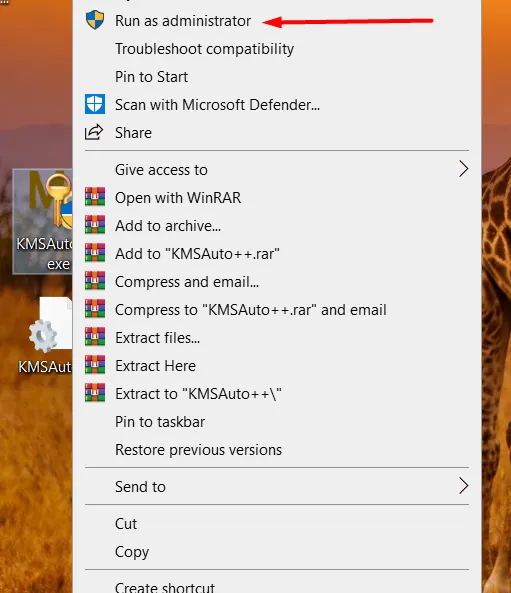Click WinRAR icon beside Open with WinRAR
The height and width of the screenshot is (593, 511).
(95, 197)
